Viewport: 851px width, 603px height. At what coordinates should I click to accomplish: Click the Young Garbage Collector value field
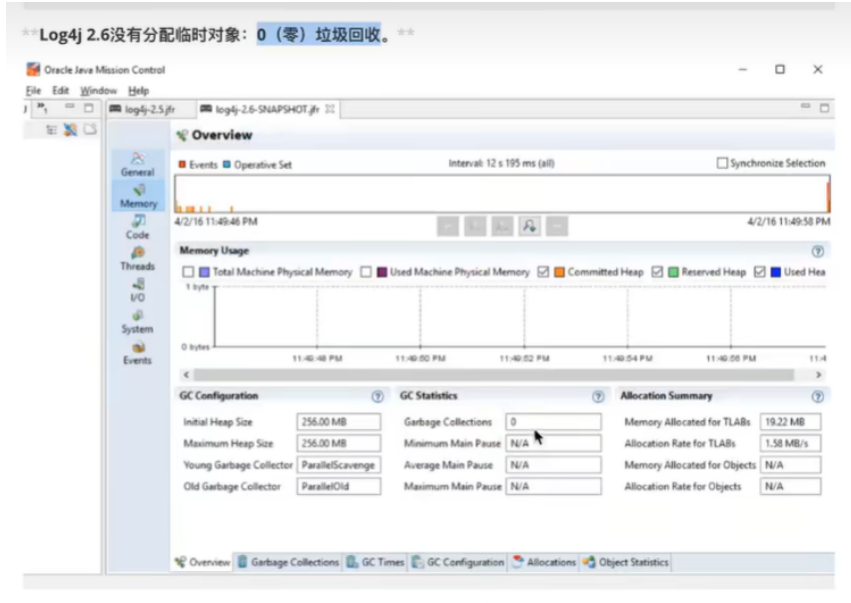click(x=339, y=465)
